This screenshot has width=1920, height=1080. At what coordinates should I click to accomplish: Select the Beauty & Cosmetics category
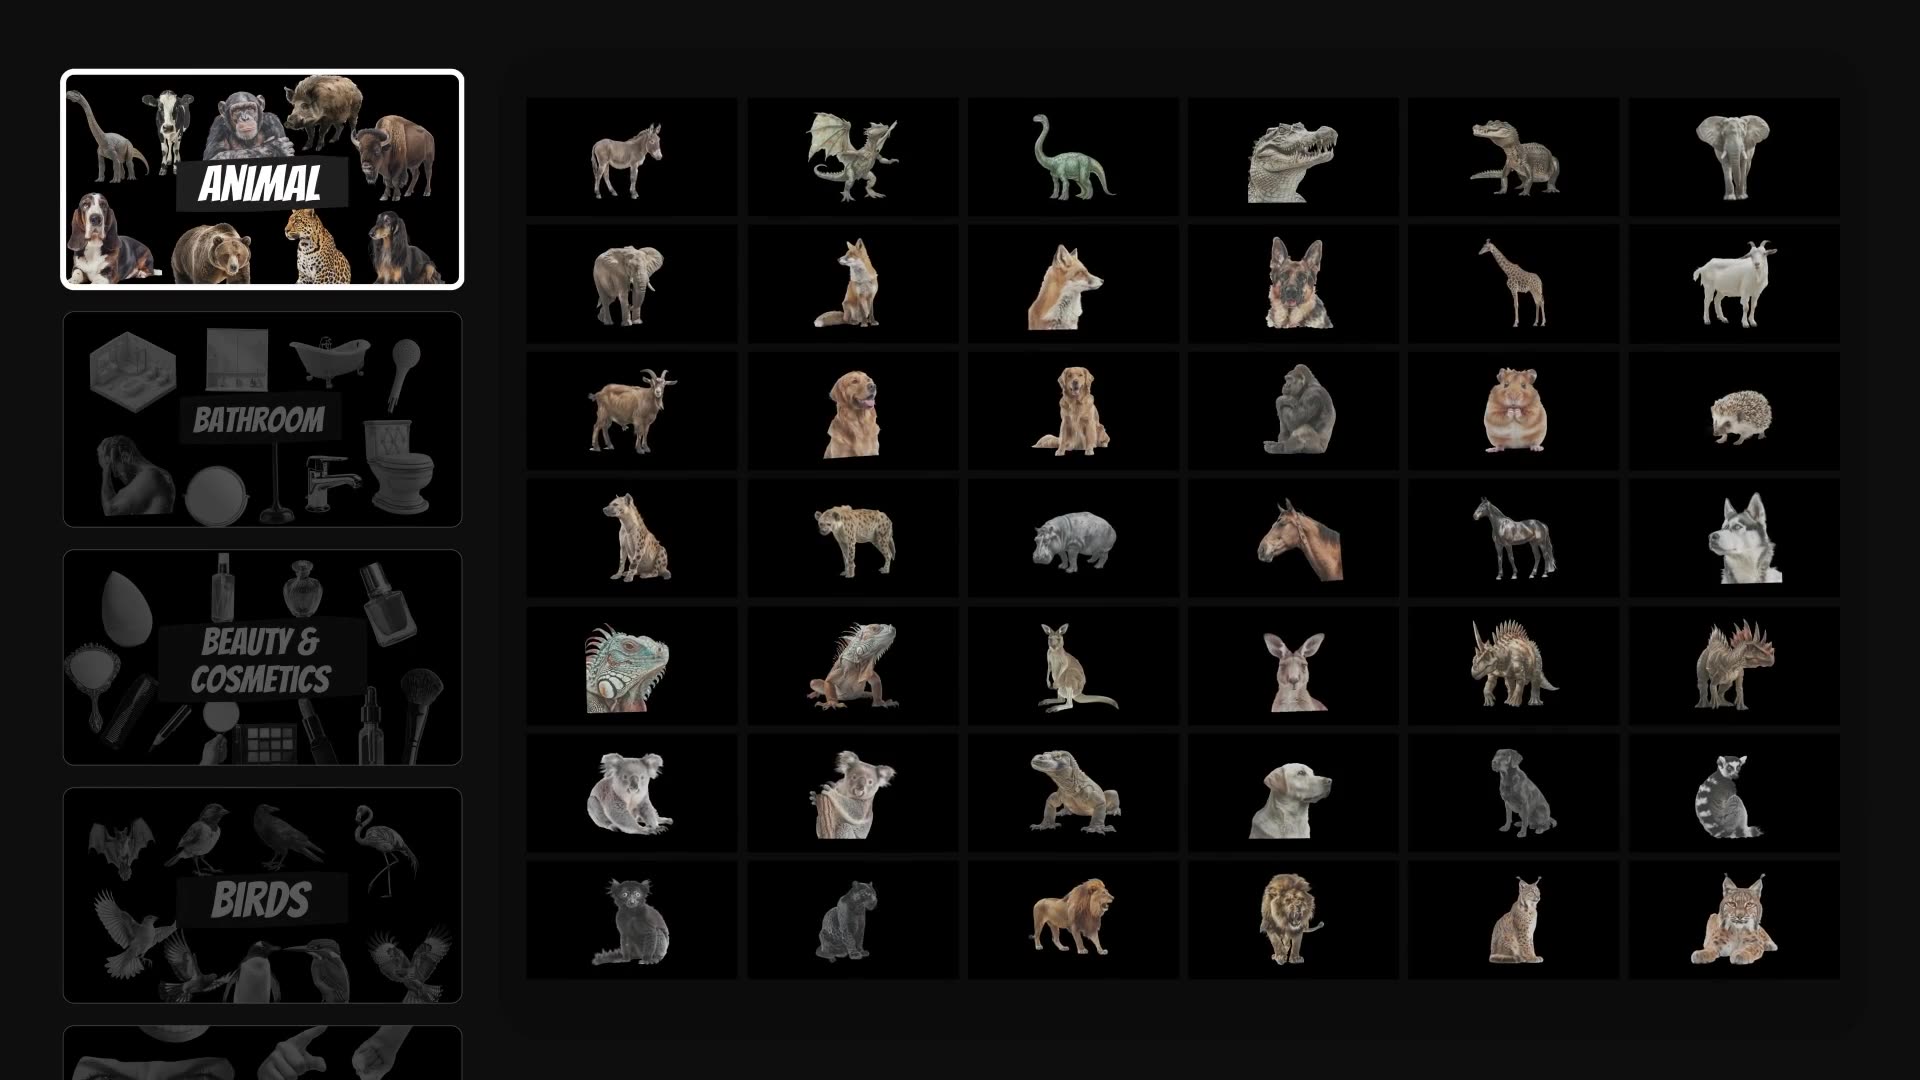[x=262, y=657]
